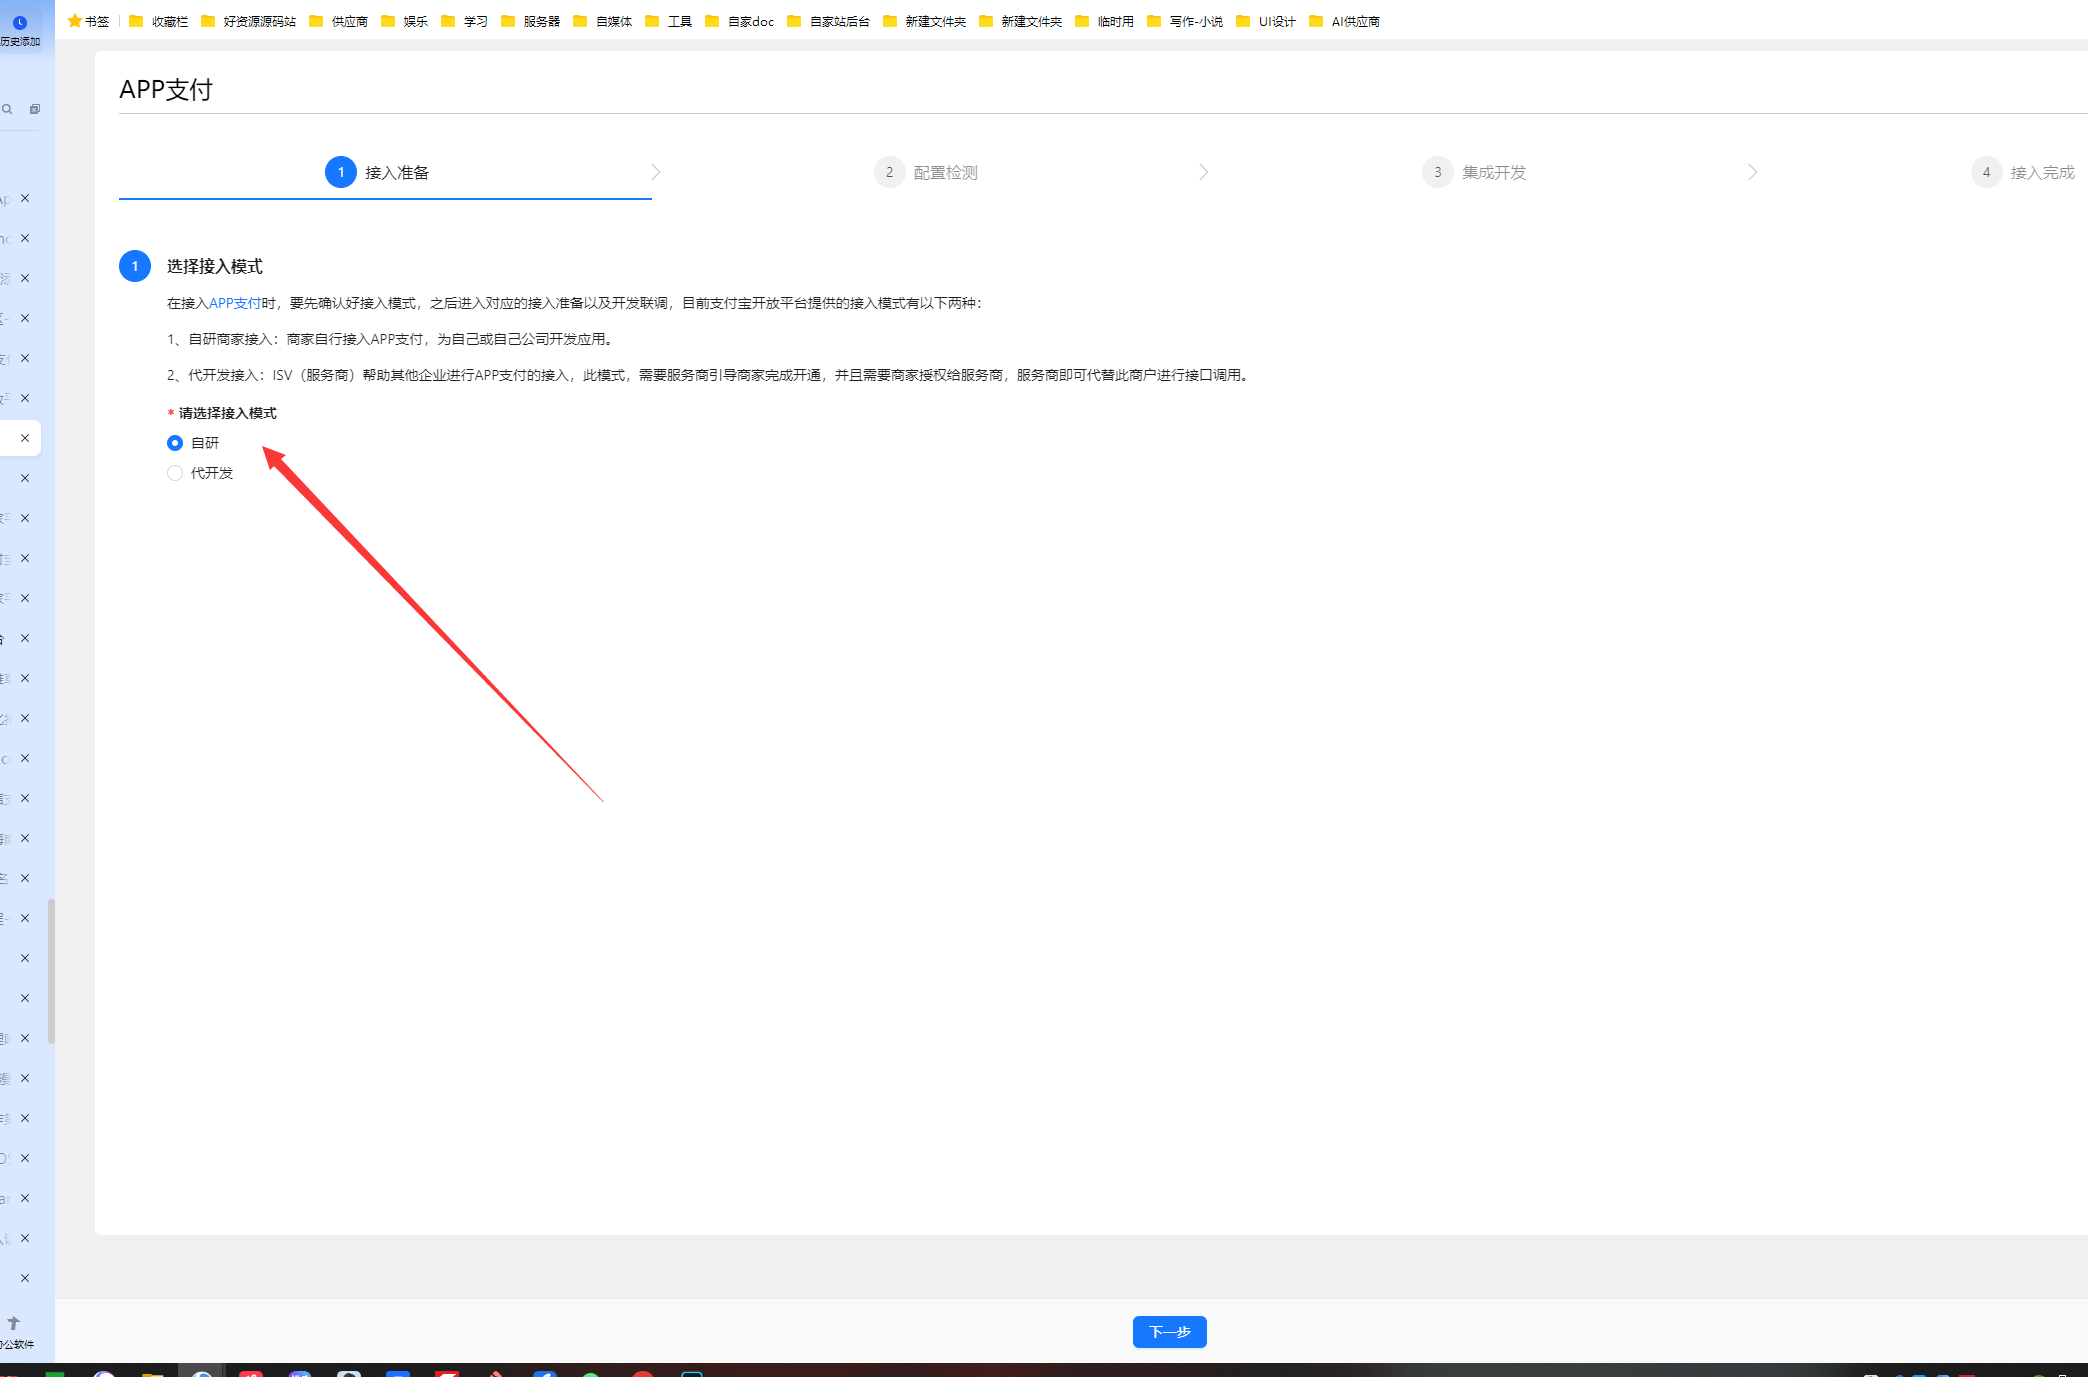Click the close-all-tabs icon beside search
2088x1377 pixels.
(x=35, y=109)
